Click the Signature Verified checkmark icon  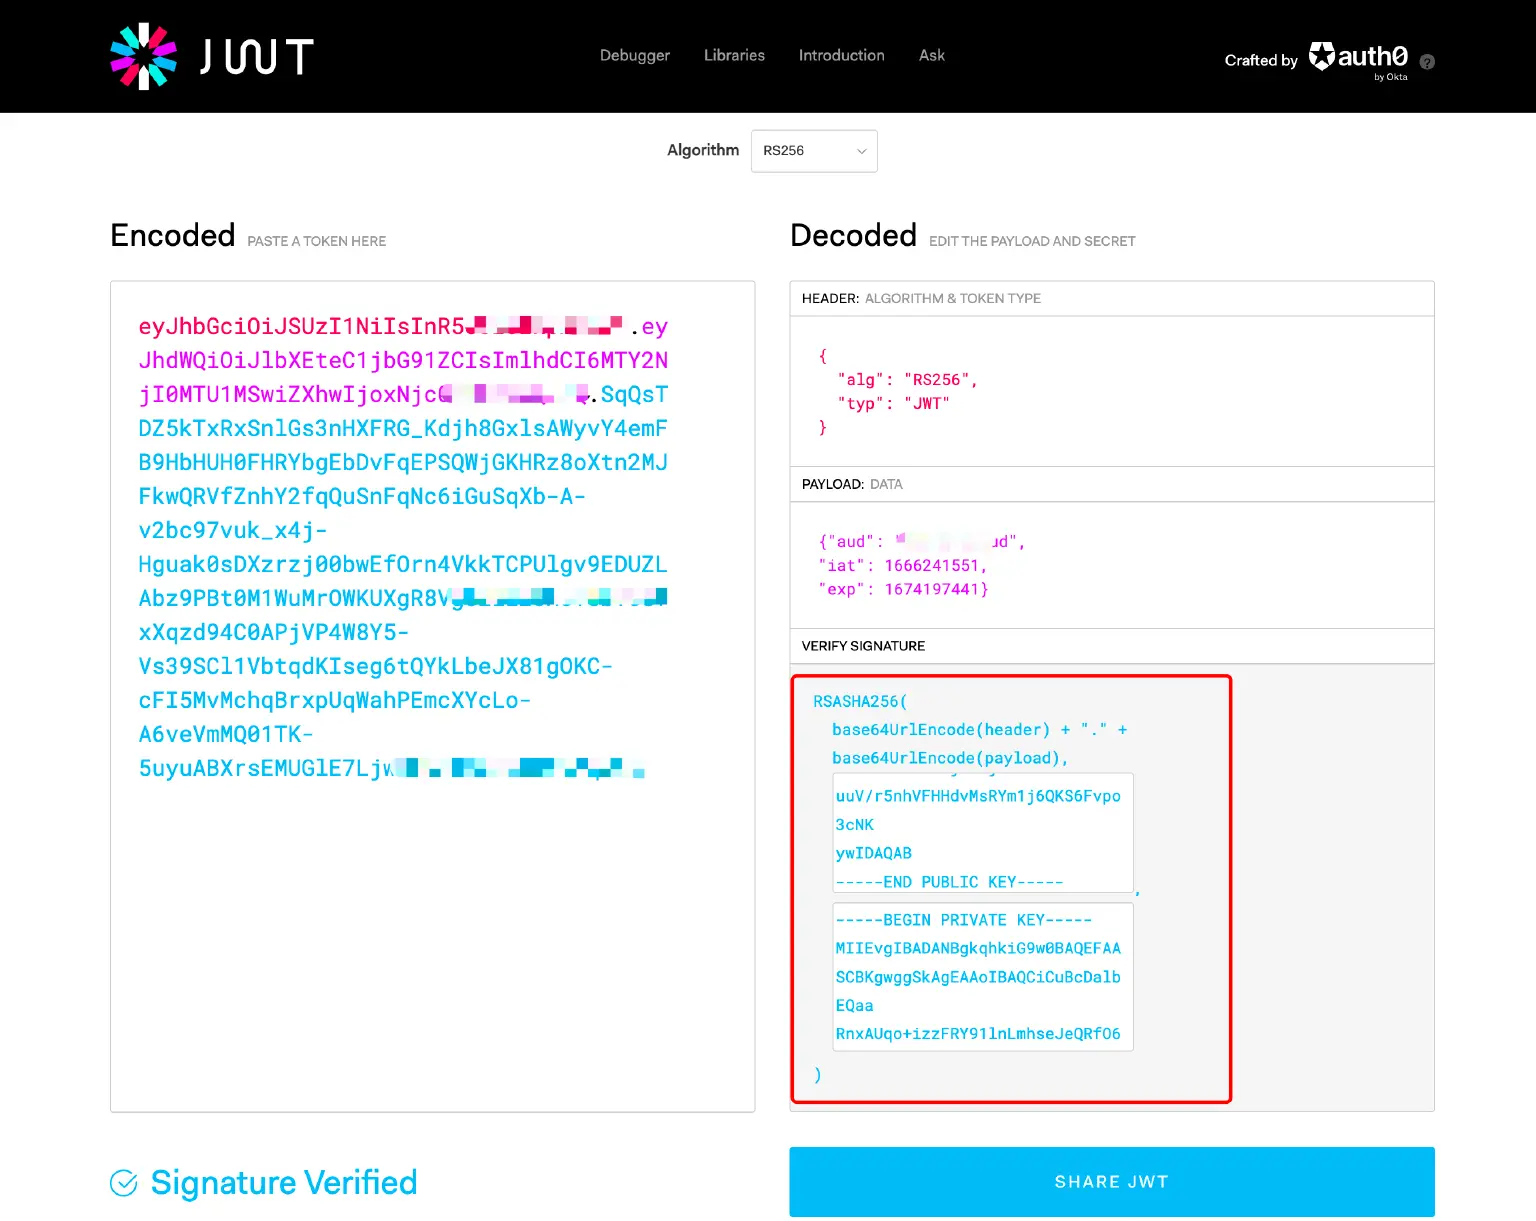pos(122,1182)
